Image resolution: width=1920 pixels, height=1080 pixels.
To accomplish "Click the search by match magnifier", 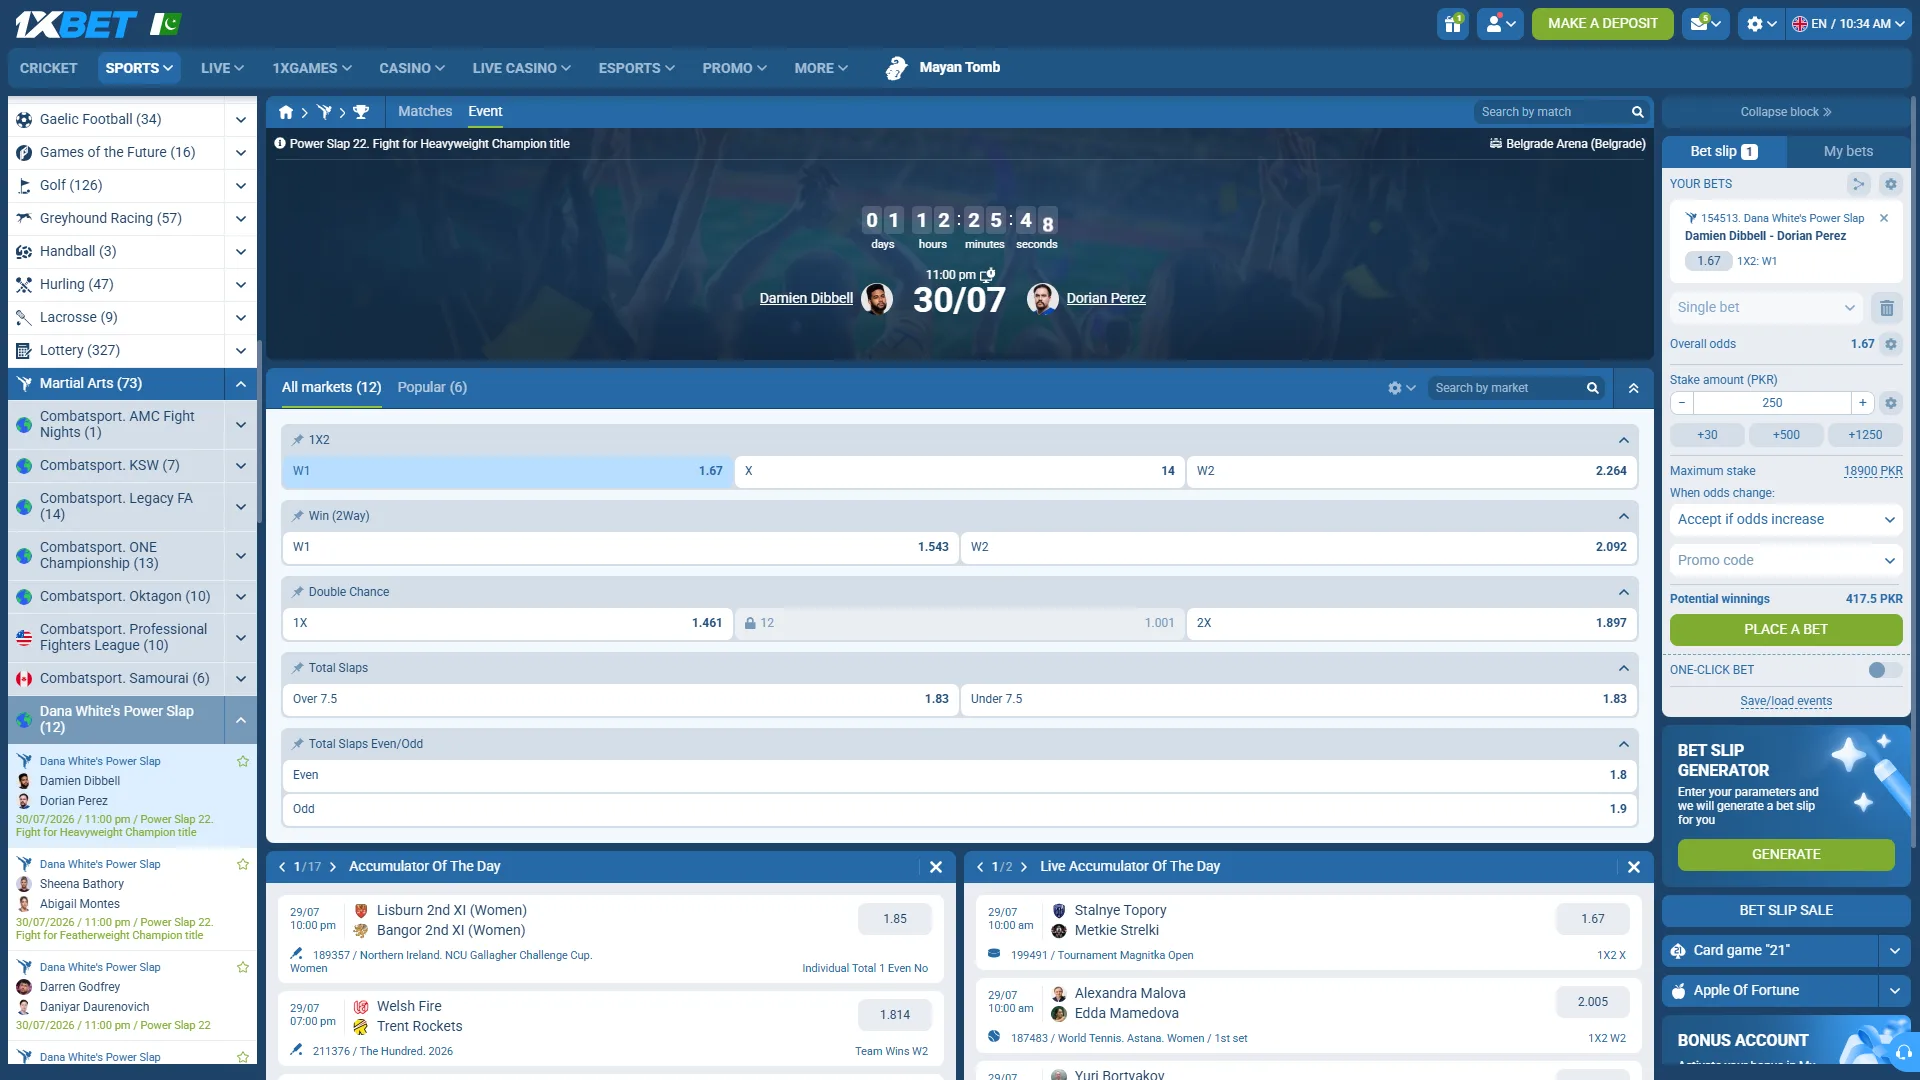I will click(1637, 112).
